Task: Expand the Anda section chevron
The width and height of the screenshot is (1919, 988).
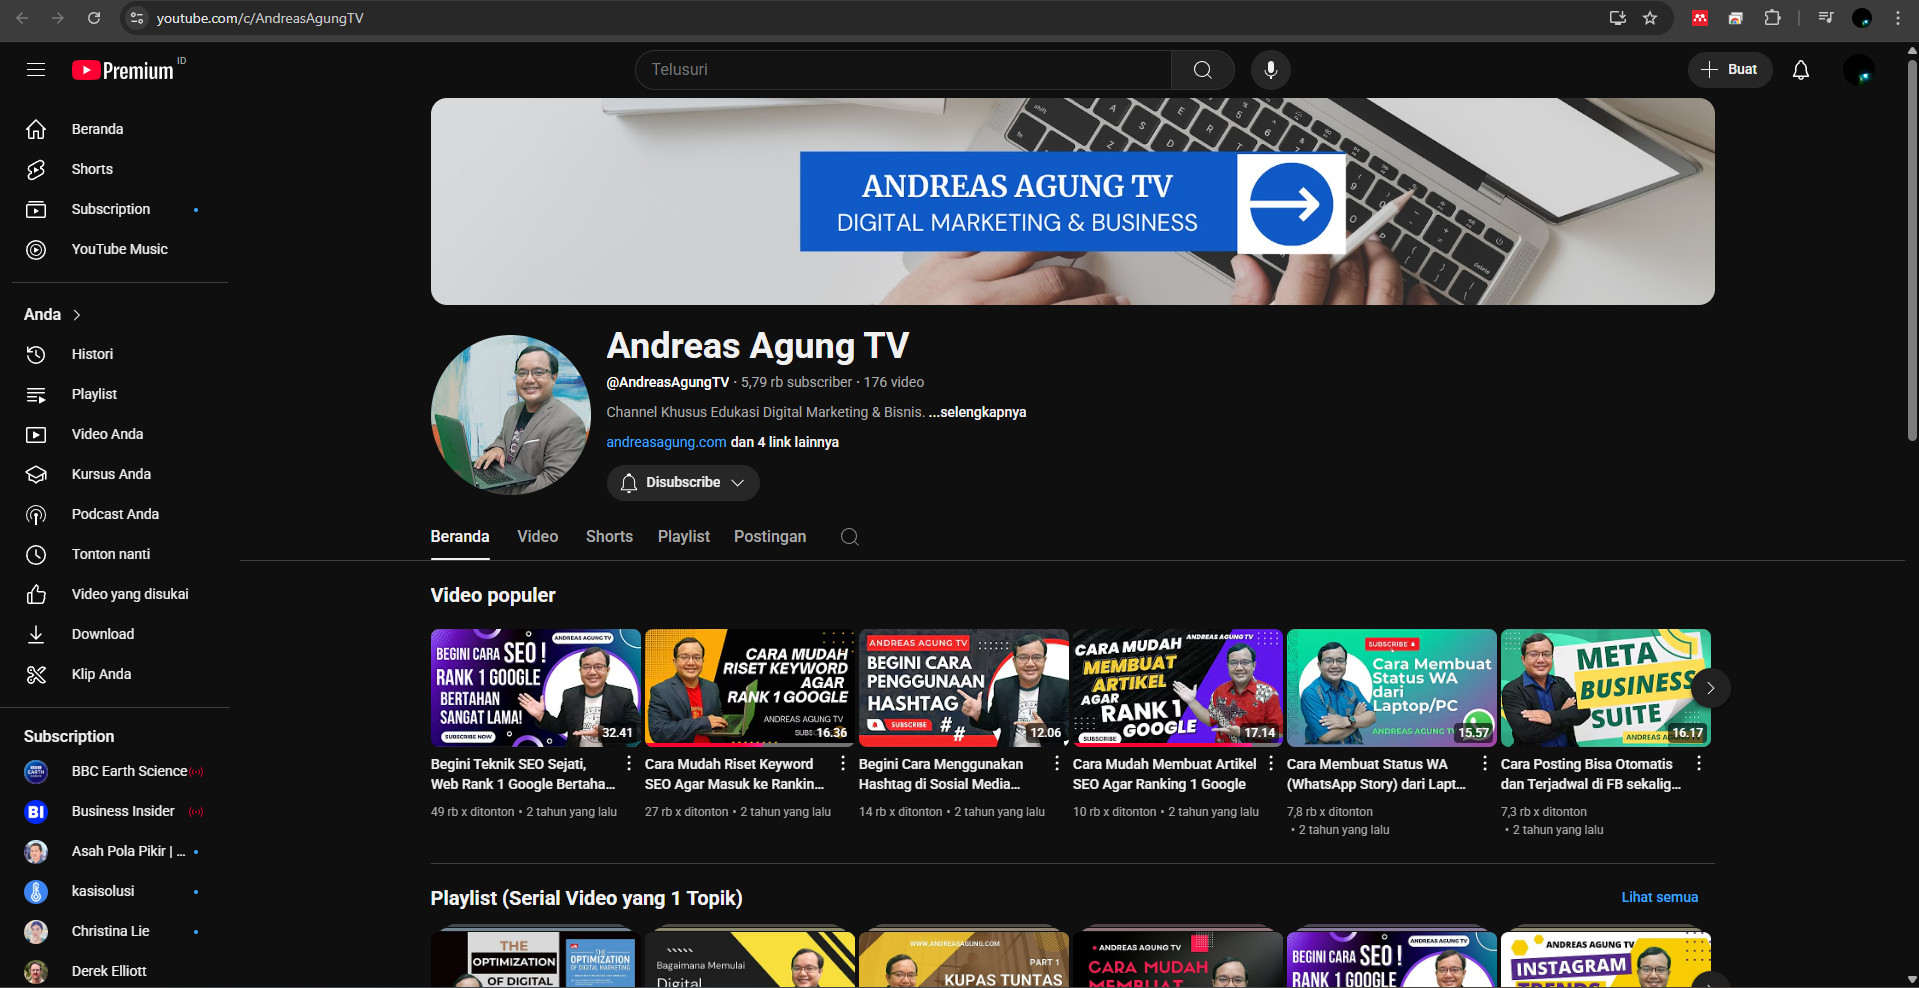Action: 77,315
